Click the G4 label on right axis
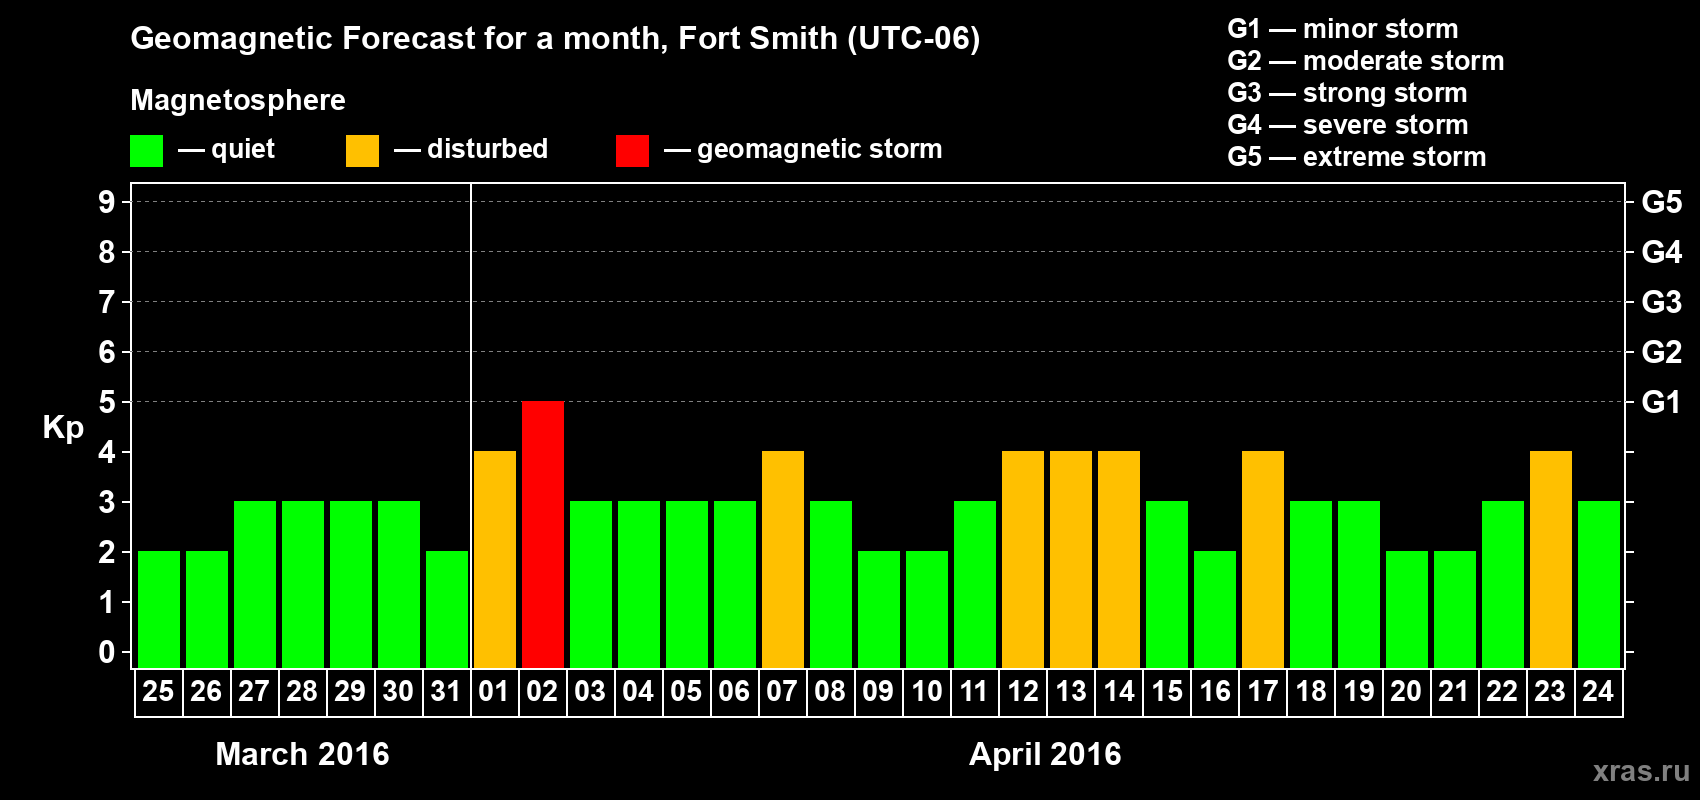The height and width of the screenshot is (800, 1700). [x=1661, y=252]
